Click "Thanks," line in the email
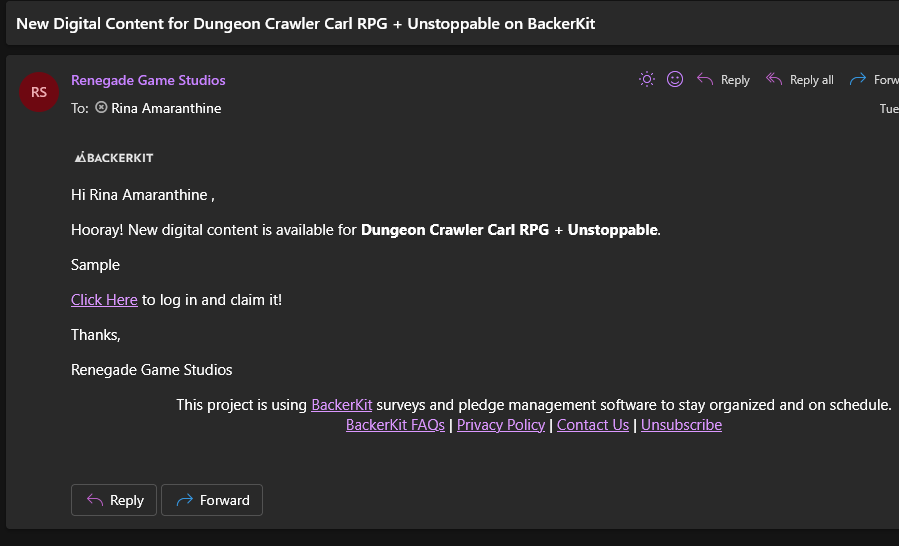 96,335
